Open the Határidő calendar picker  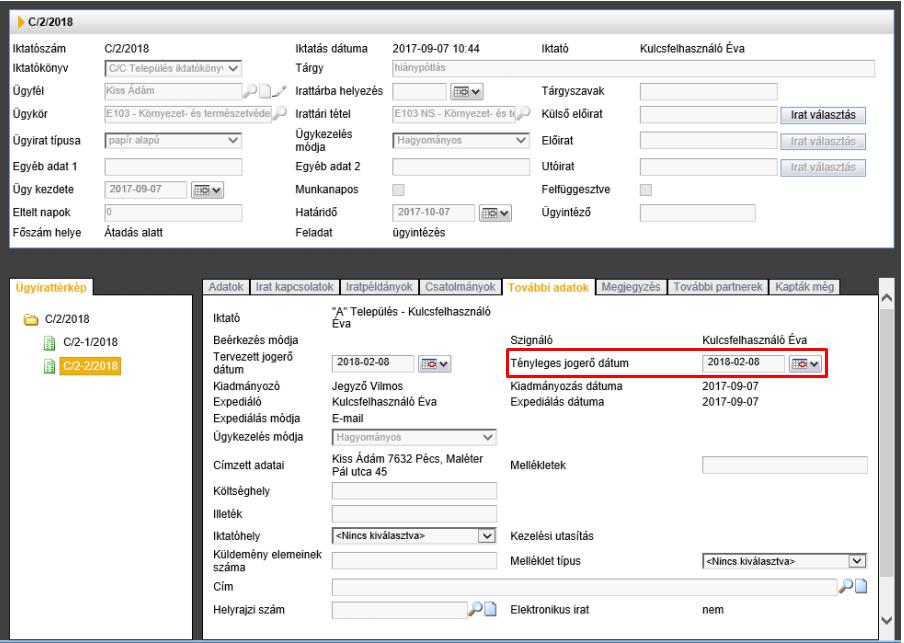[495, 213]
